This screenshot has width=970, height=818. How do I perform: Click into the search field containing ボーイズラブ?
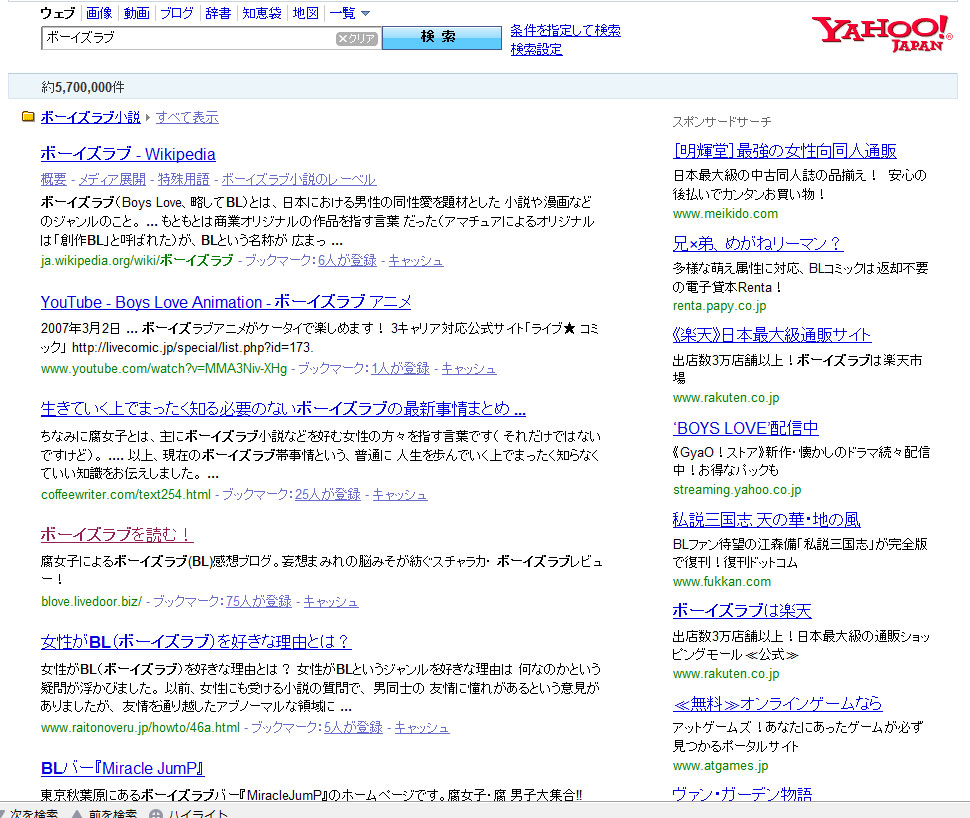[189, 38]
